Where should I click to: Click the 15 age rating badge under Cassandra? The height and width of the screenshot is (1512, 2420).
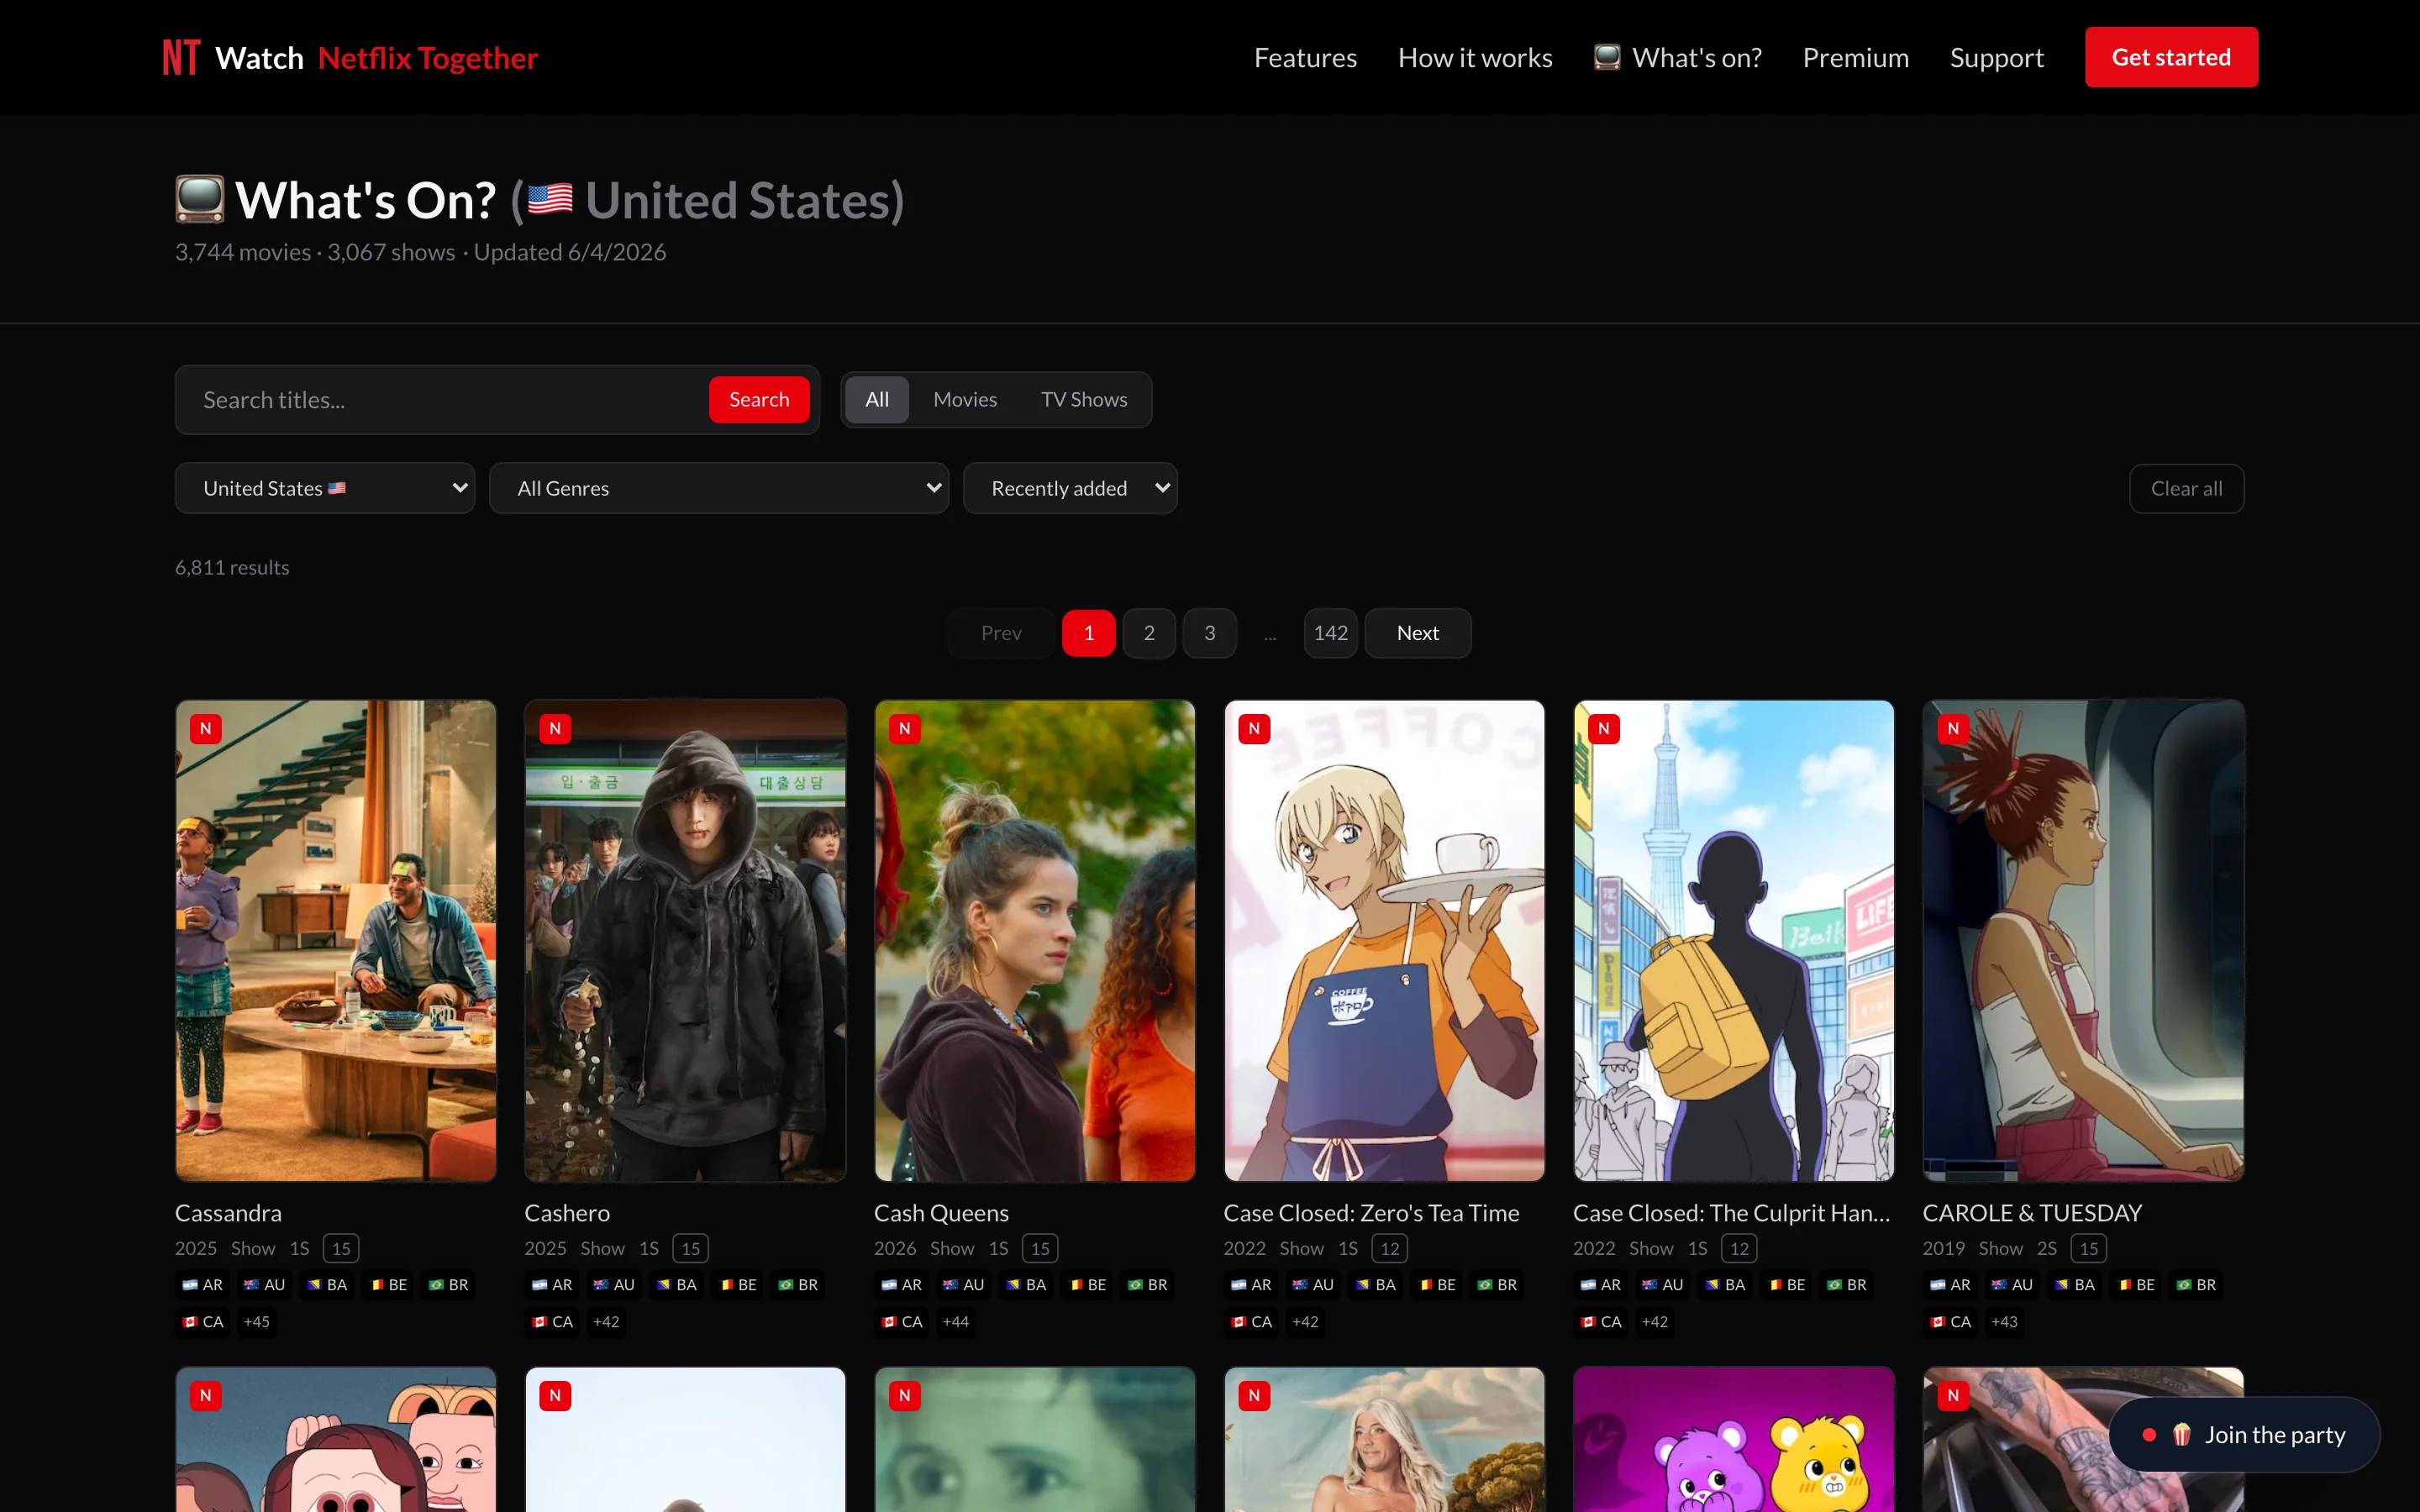click(x=341, y=1248)
